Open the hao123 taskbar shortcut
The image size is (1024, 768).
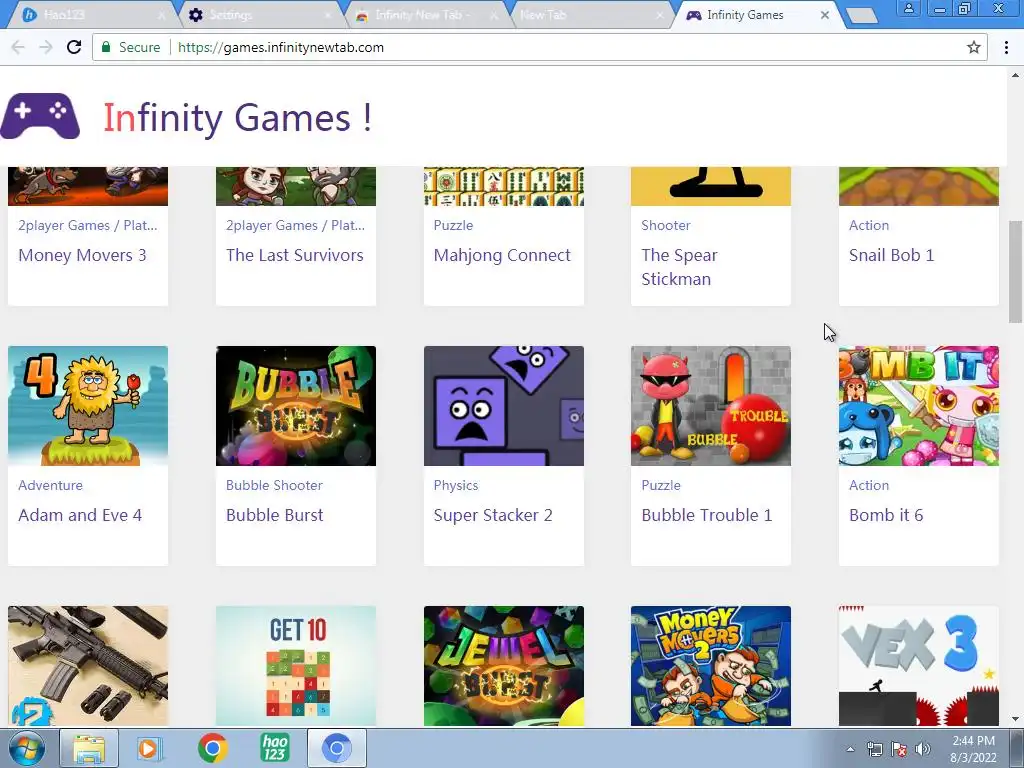pos(274,748)
